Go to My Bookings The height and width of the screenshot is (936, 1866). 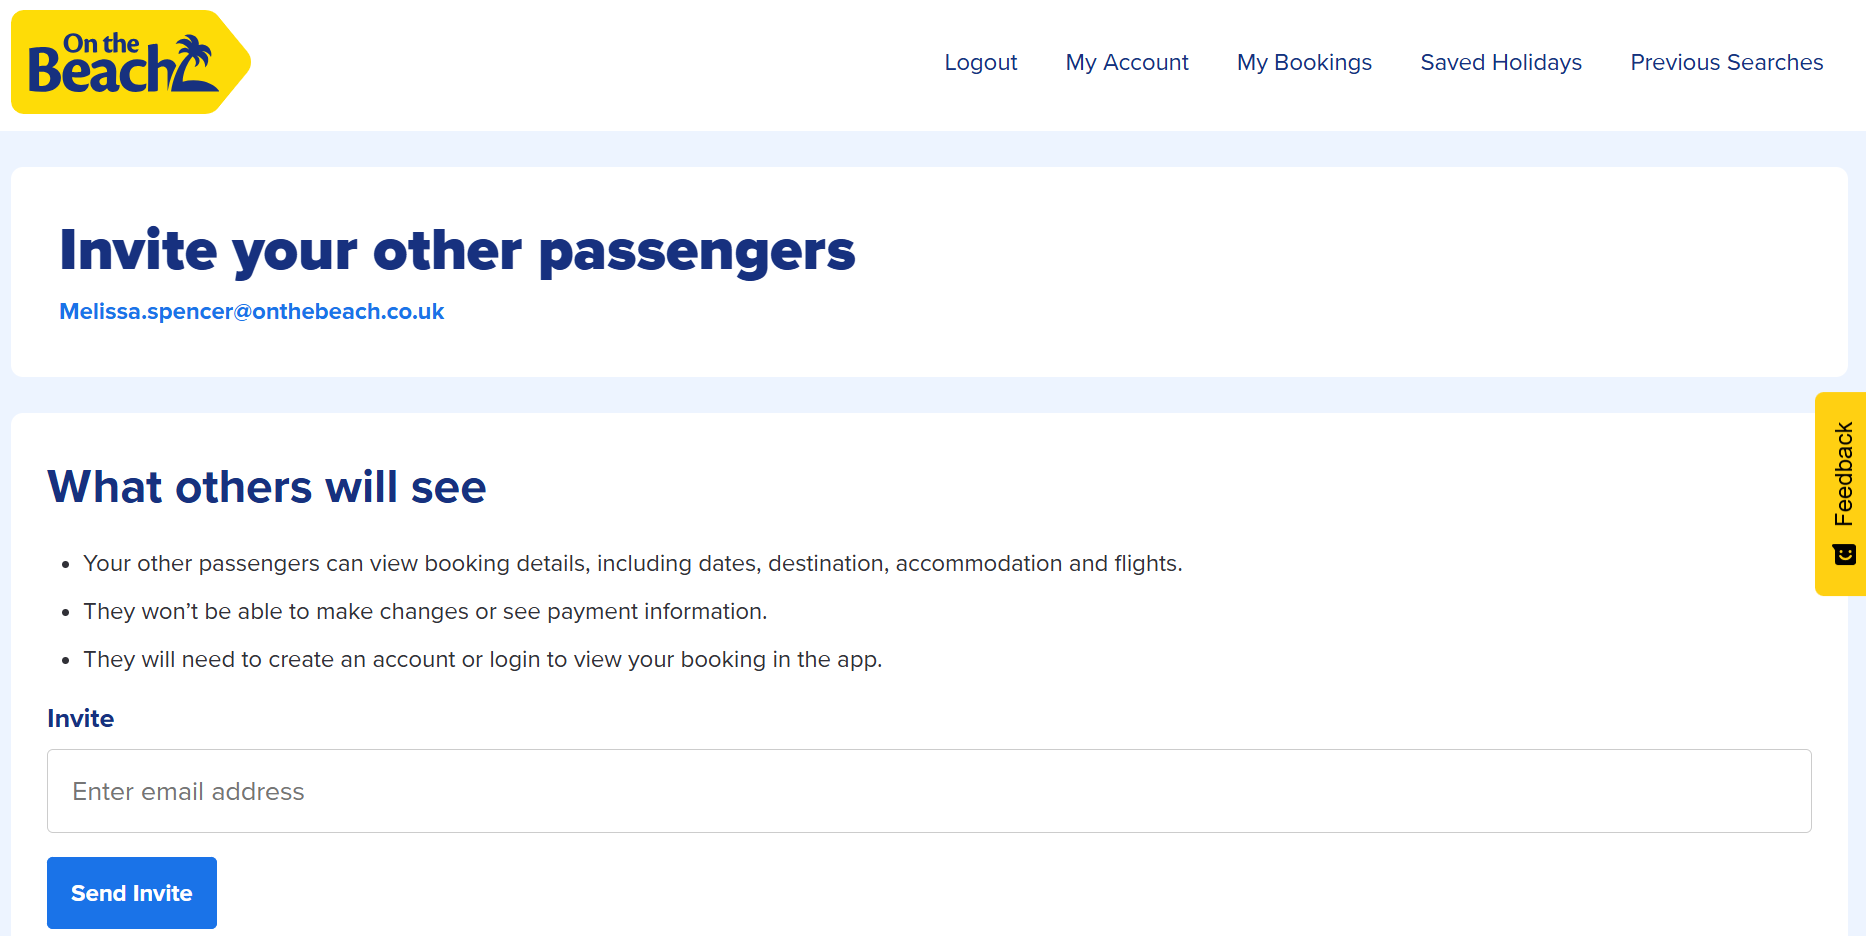coord(1304,62)
